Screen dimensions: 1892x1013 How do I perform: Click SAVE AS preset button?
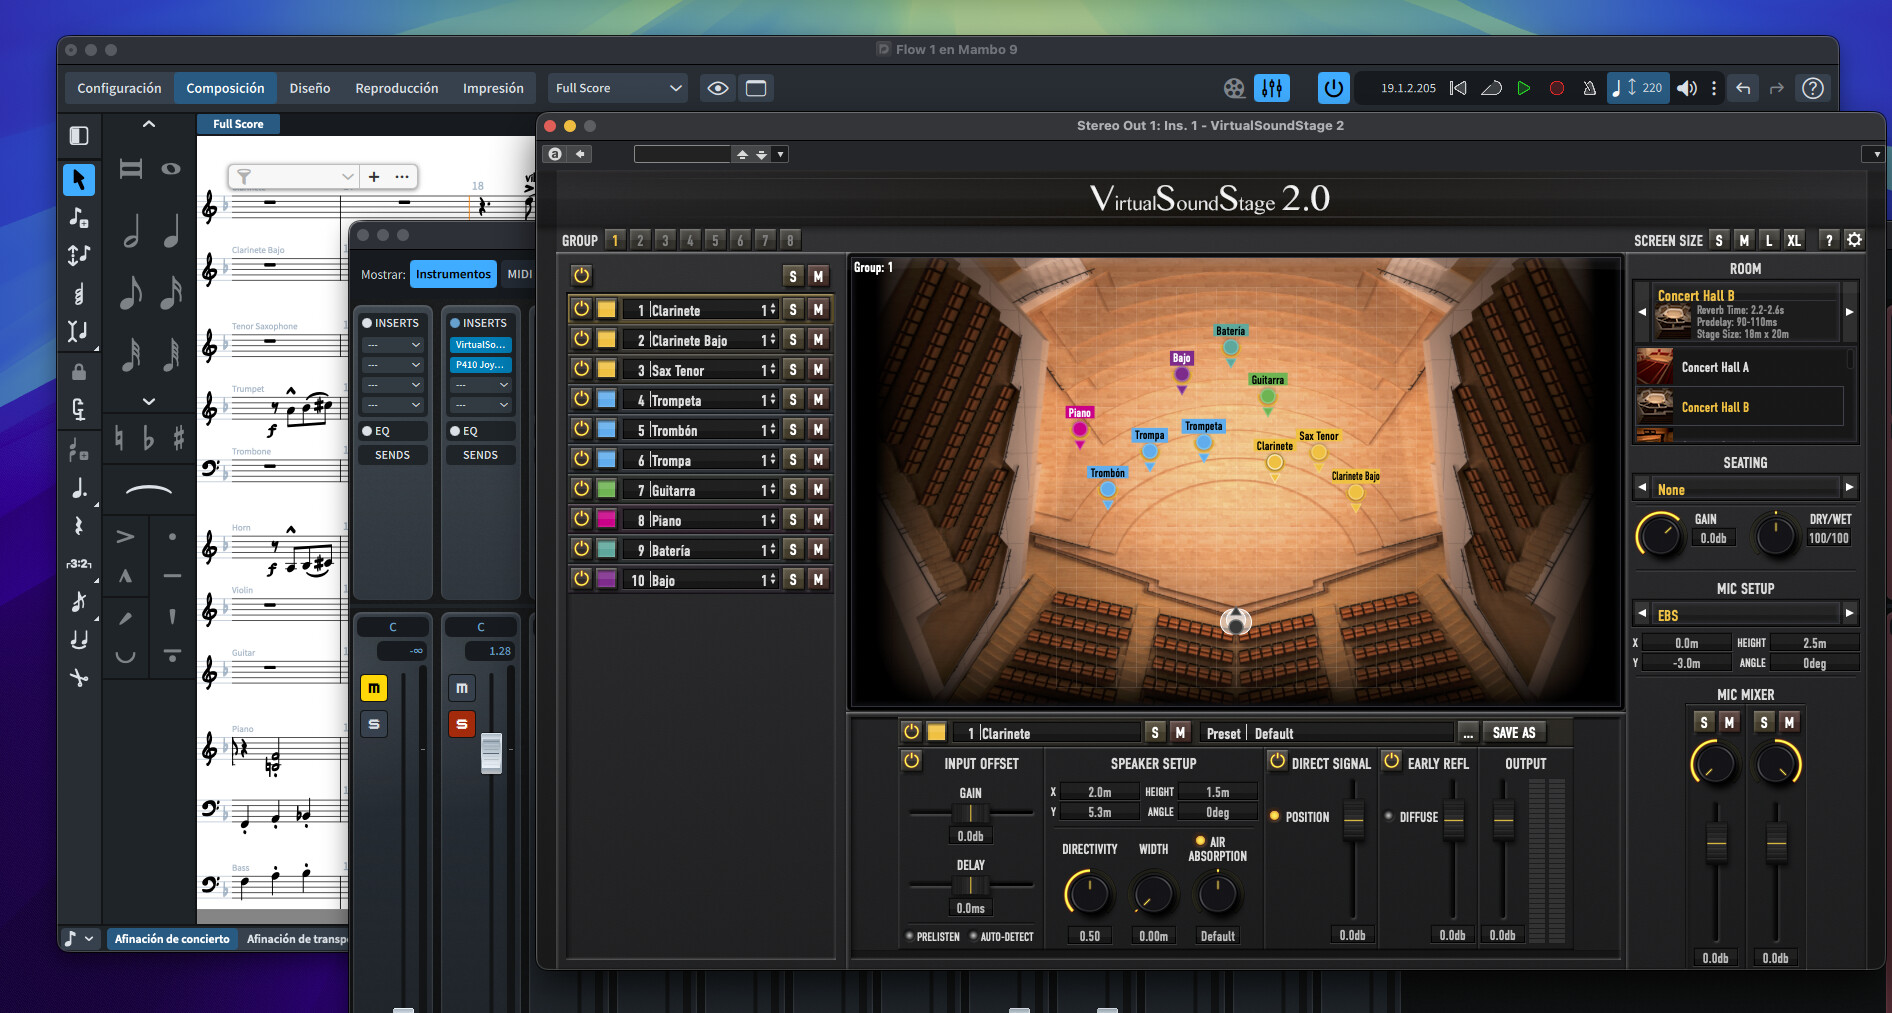point(1514,733)
